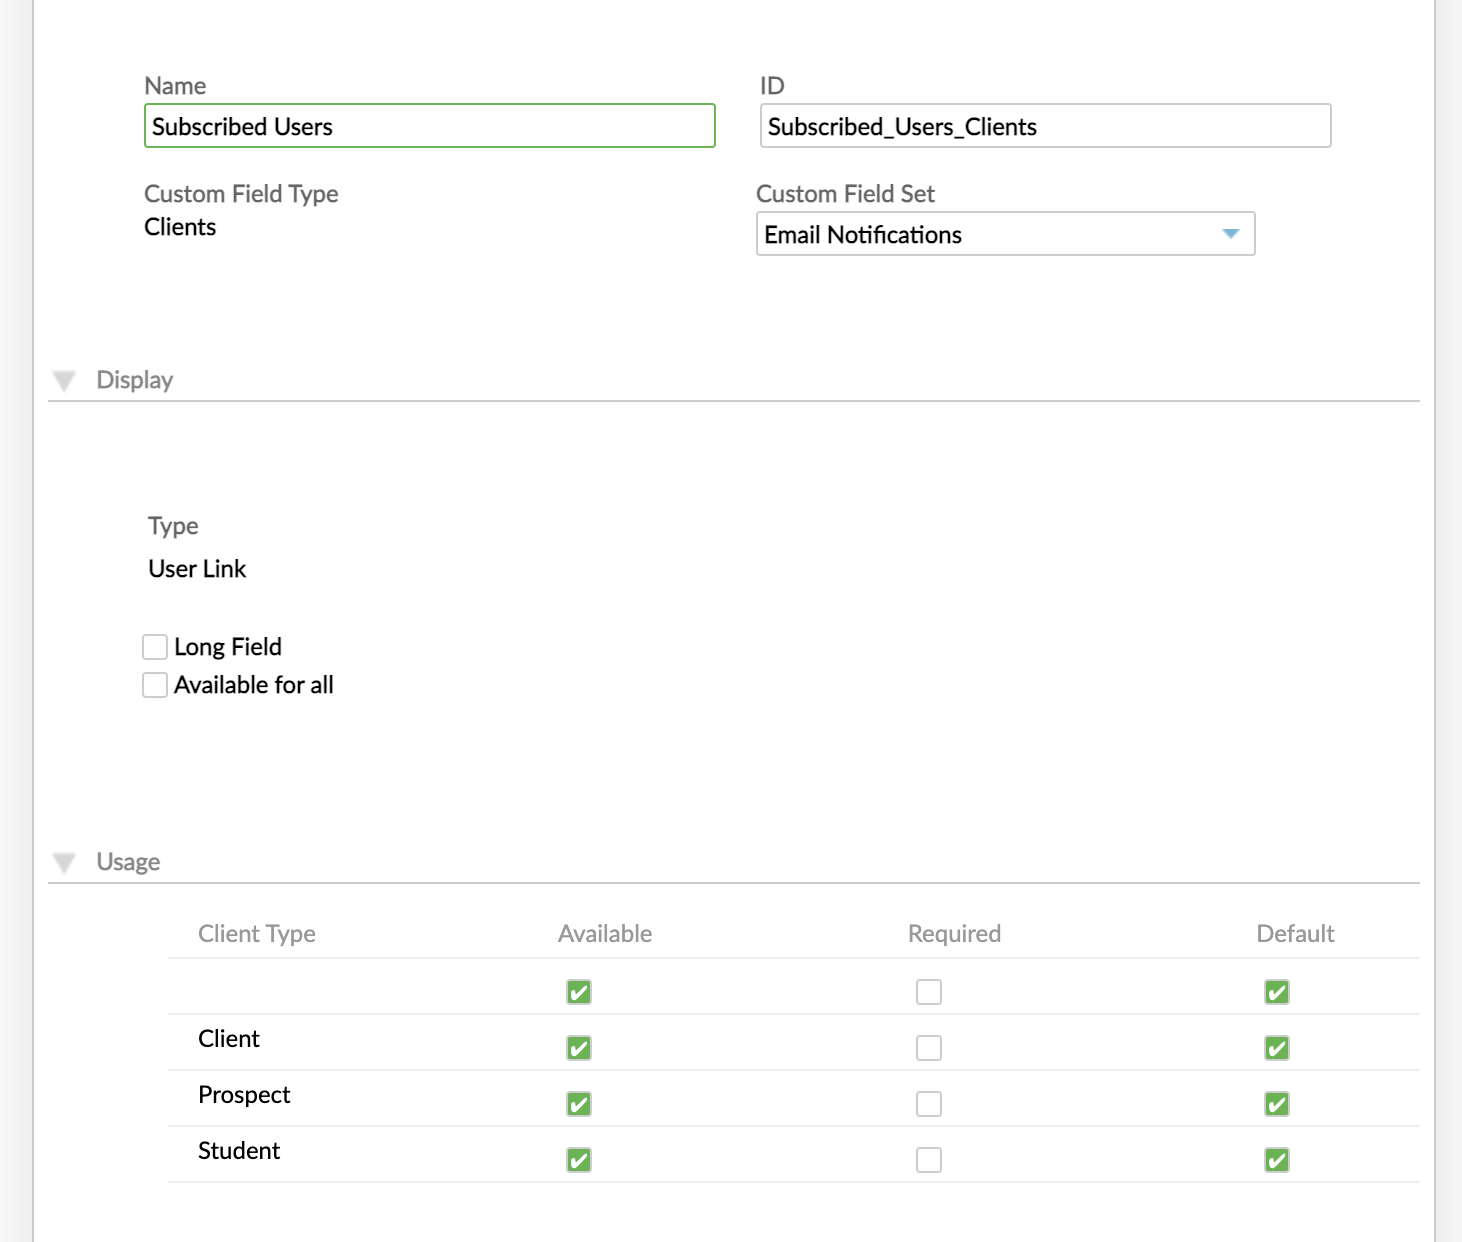Disable Default in the top usage row
This screenshot has width=1462, height=1242.
click(x=1276, y=991)
